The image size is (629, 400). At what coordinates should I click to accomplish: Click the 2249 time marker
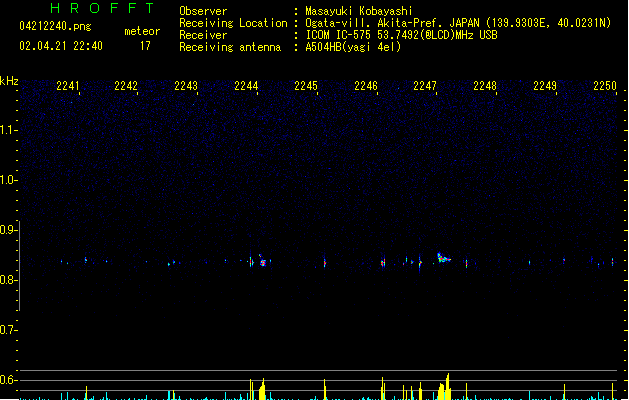coord(545,86)
